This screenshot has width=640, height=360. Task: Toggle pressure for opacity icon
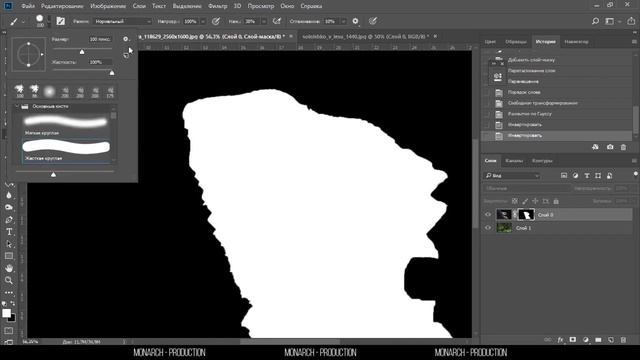tap(216, 21)
